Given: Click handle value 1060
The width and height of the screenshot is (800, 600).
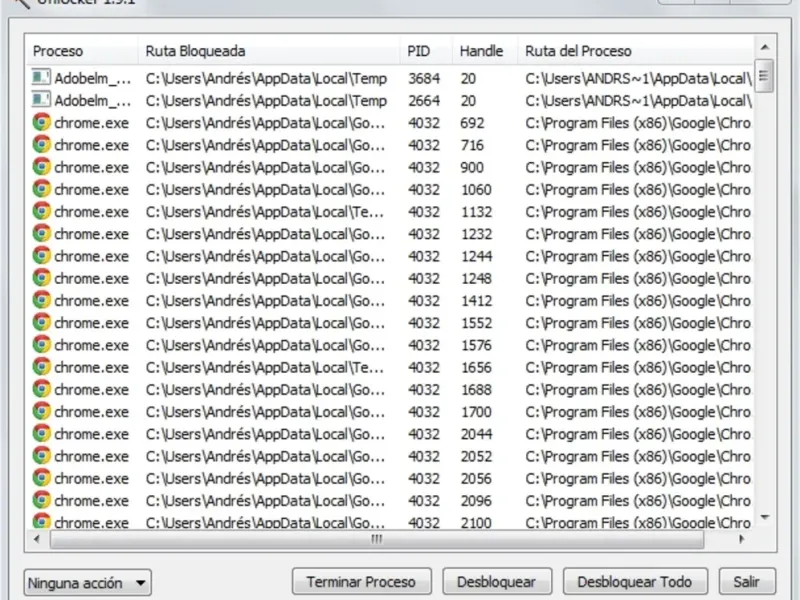Looking at the screenshot, I should (477, 190).
